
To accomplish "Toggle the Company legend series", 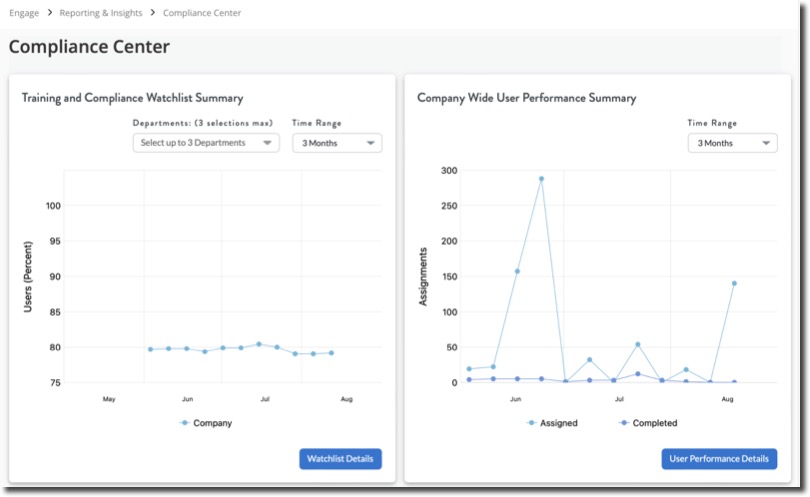I will coord(212,423).
